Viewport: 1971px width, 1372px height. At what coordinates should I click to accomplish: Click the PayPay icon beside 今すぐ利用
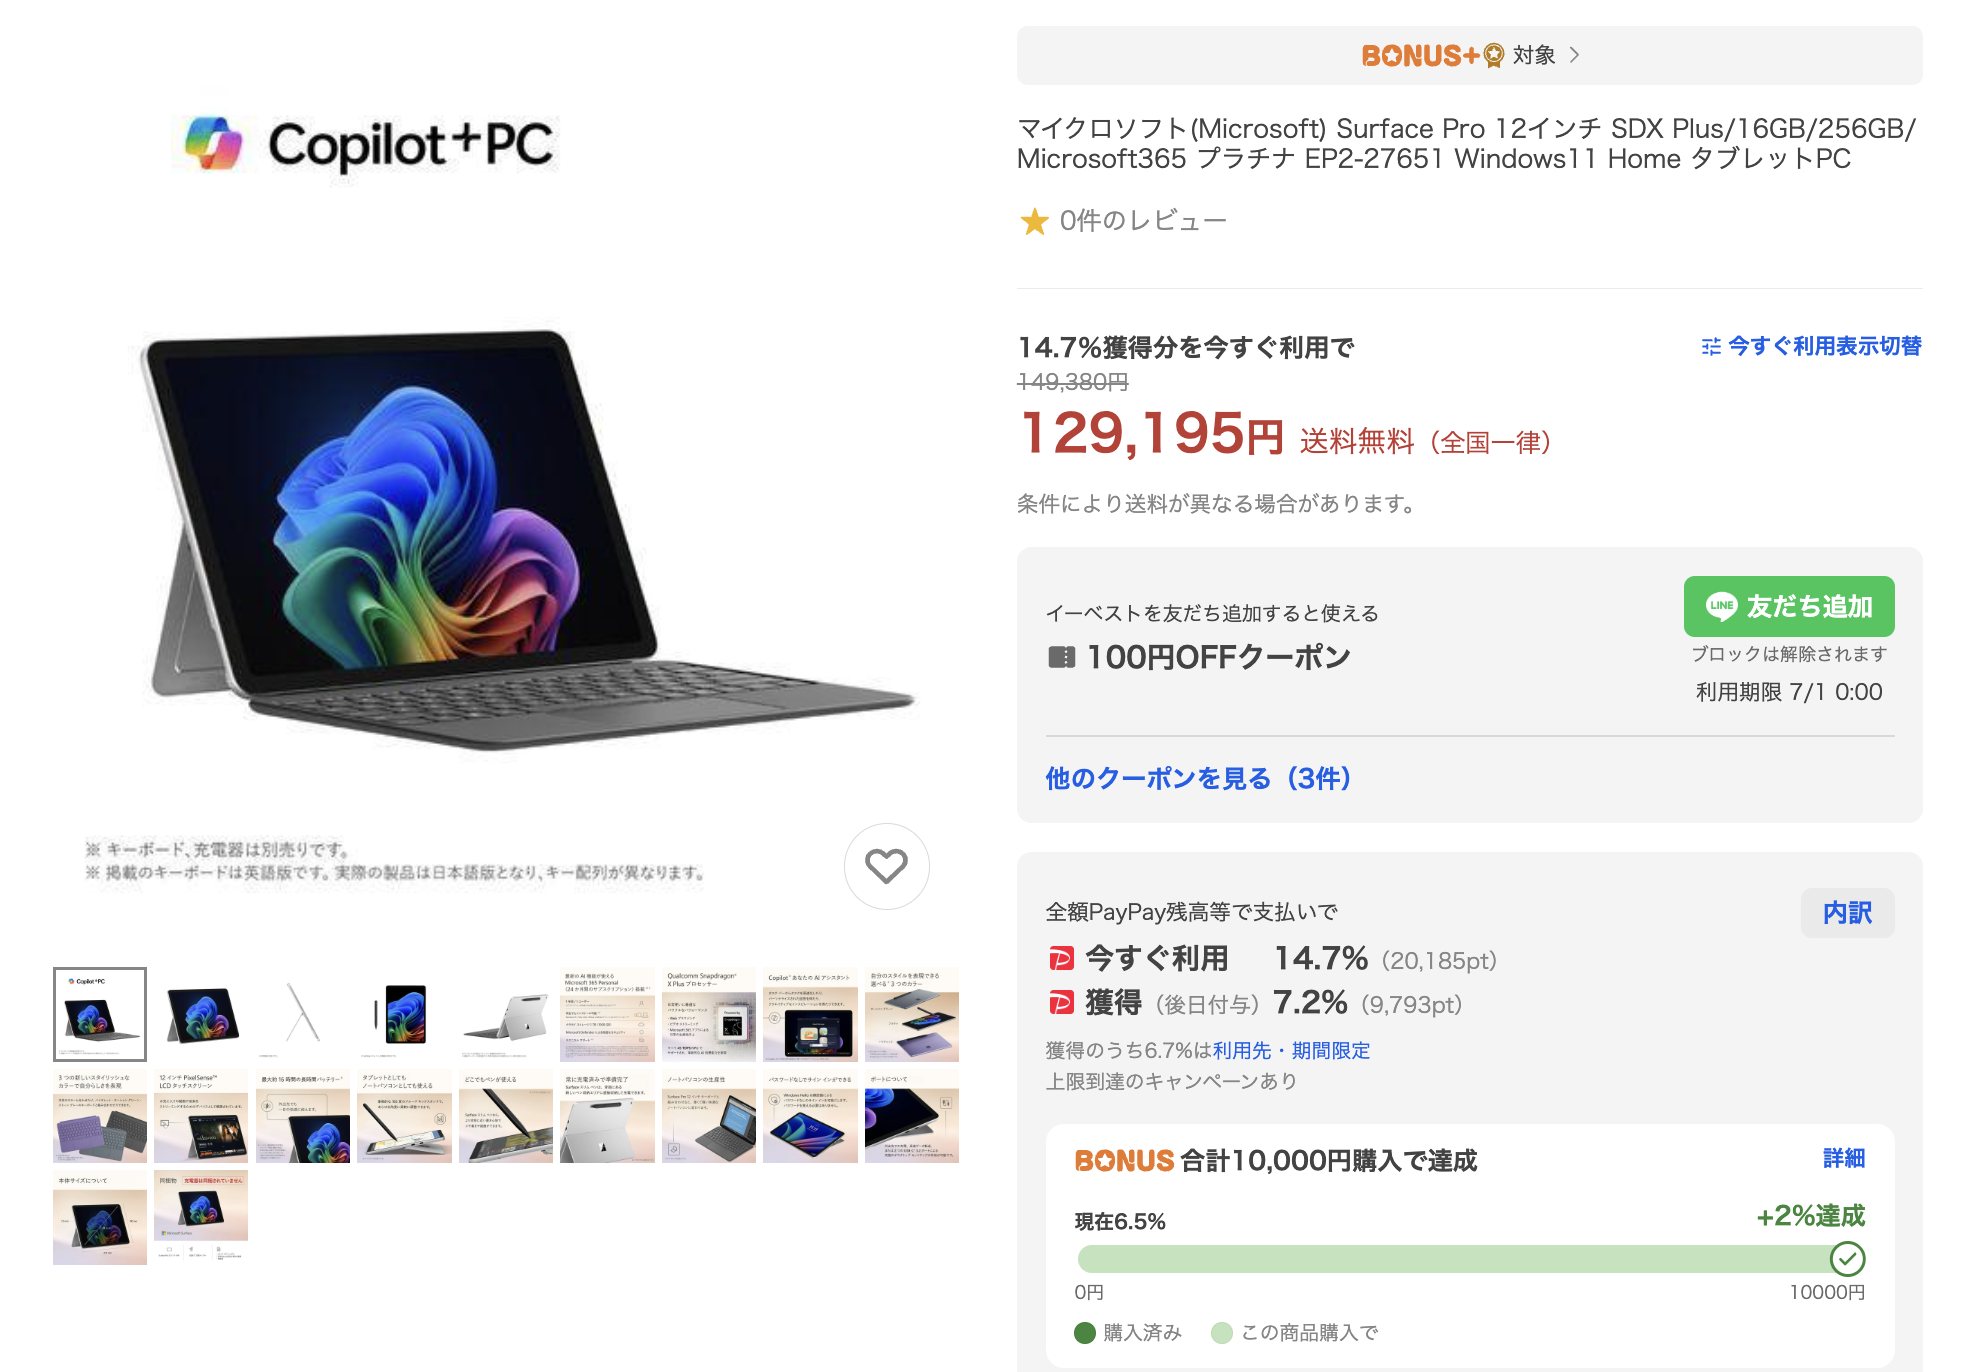pyautogui.click(x=1061, y=959)
